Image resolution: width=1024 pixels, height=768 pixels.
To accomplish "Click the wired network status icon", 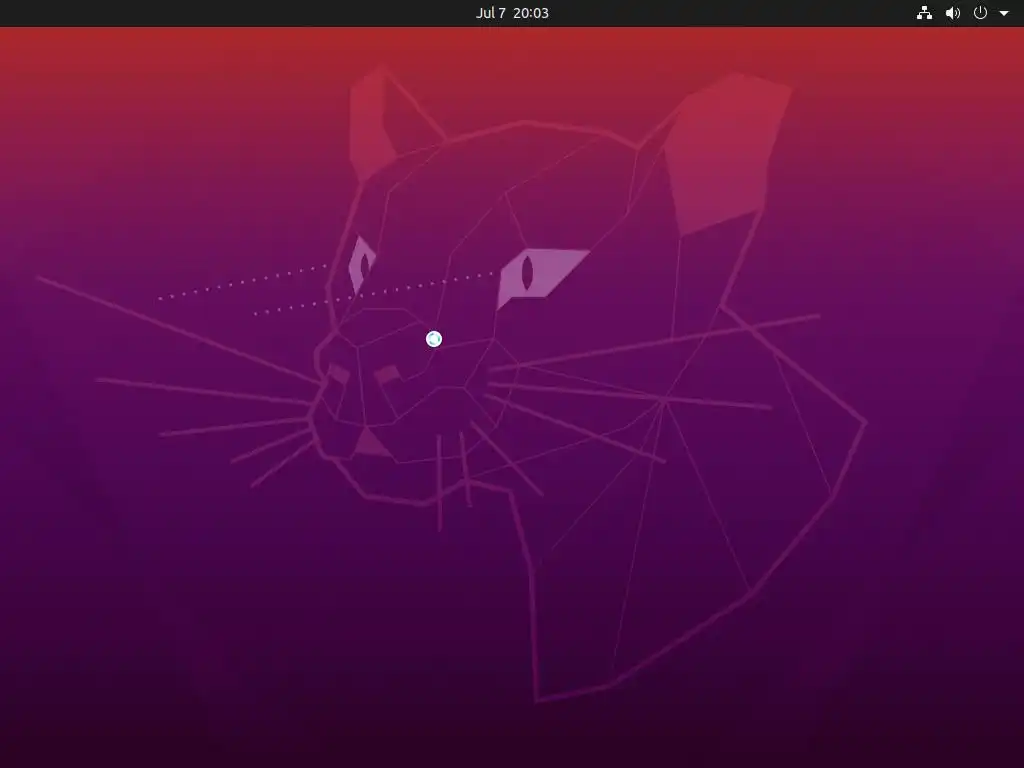I will [924, 13].
